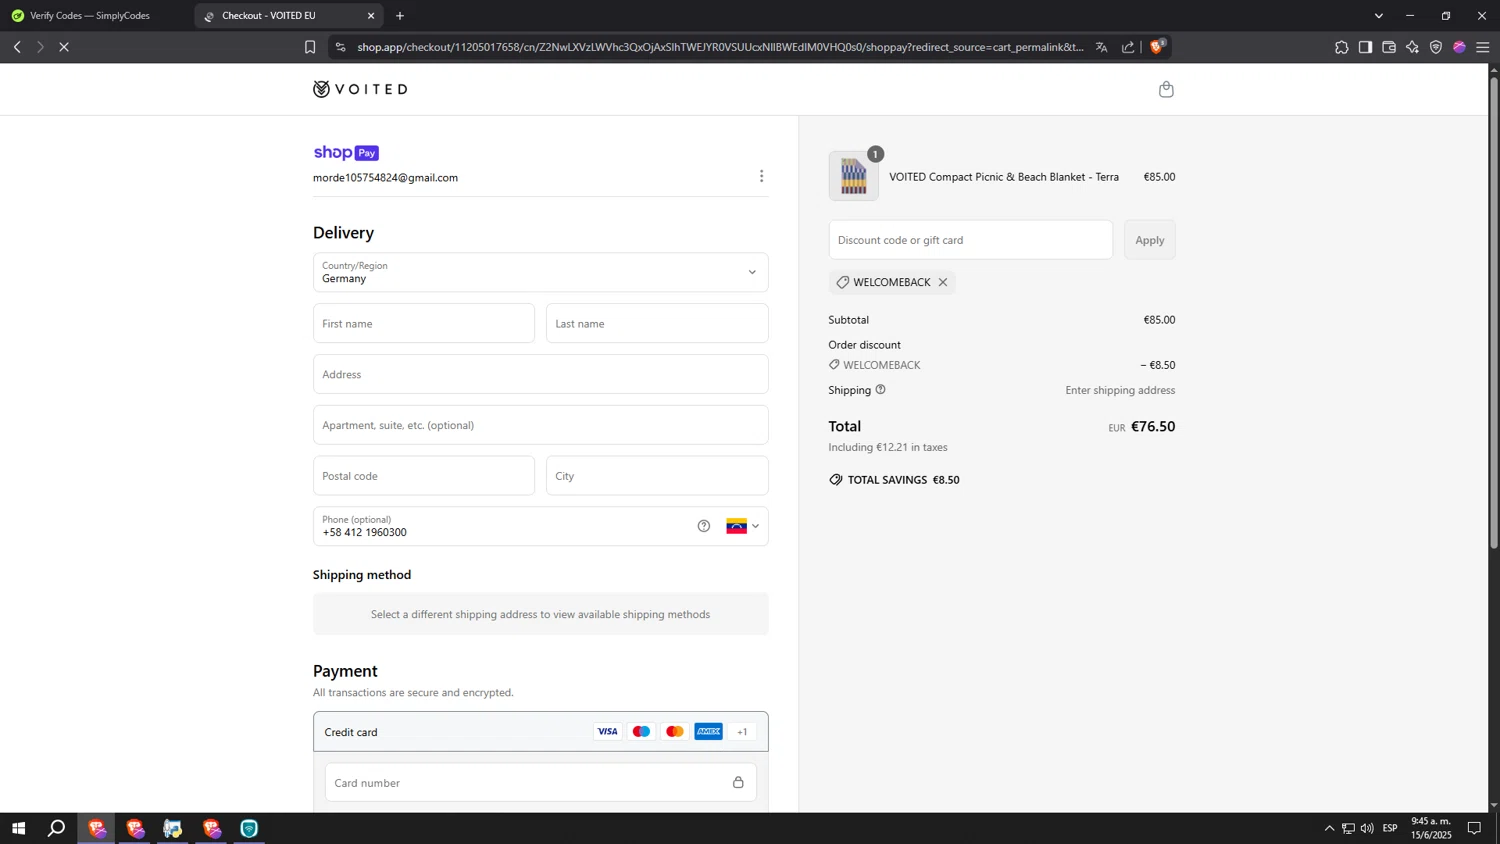Open the volume control in system tray
The height and width of the screenshot is (844, 1500).
pos(1367,828)
